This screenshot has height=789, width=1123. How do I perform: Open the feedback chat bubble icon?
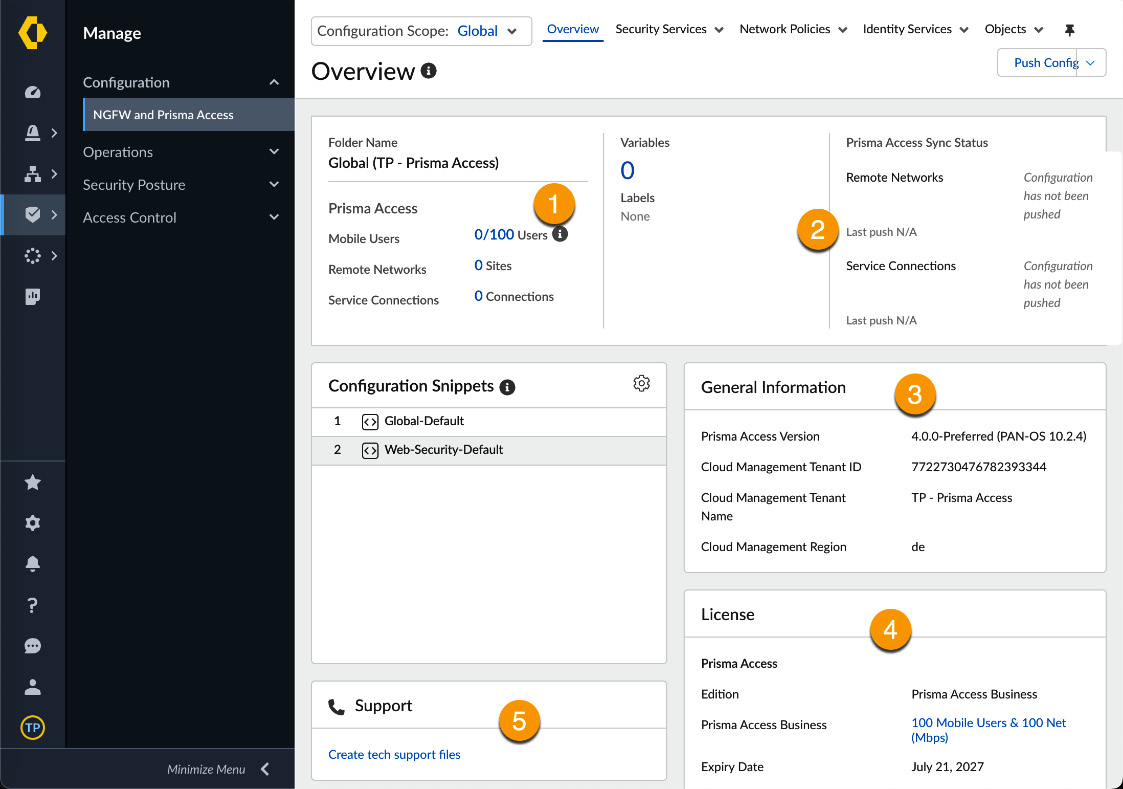pyautogui.click(x=32, y=646)
